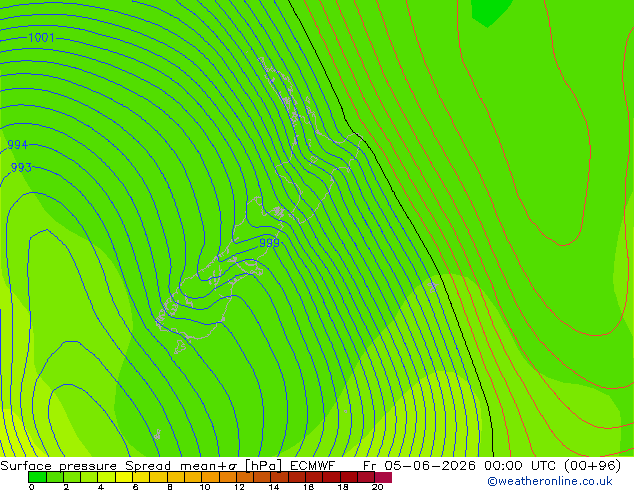
Task: Pick the lime 4–5 legend swatch
Action: pos(106,477)
